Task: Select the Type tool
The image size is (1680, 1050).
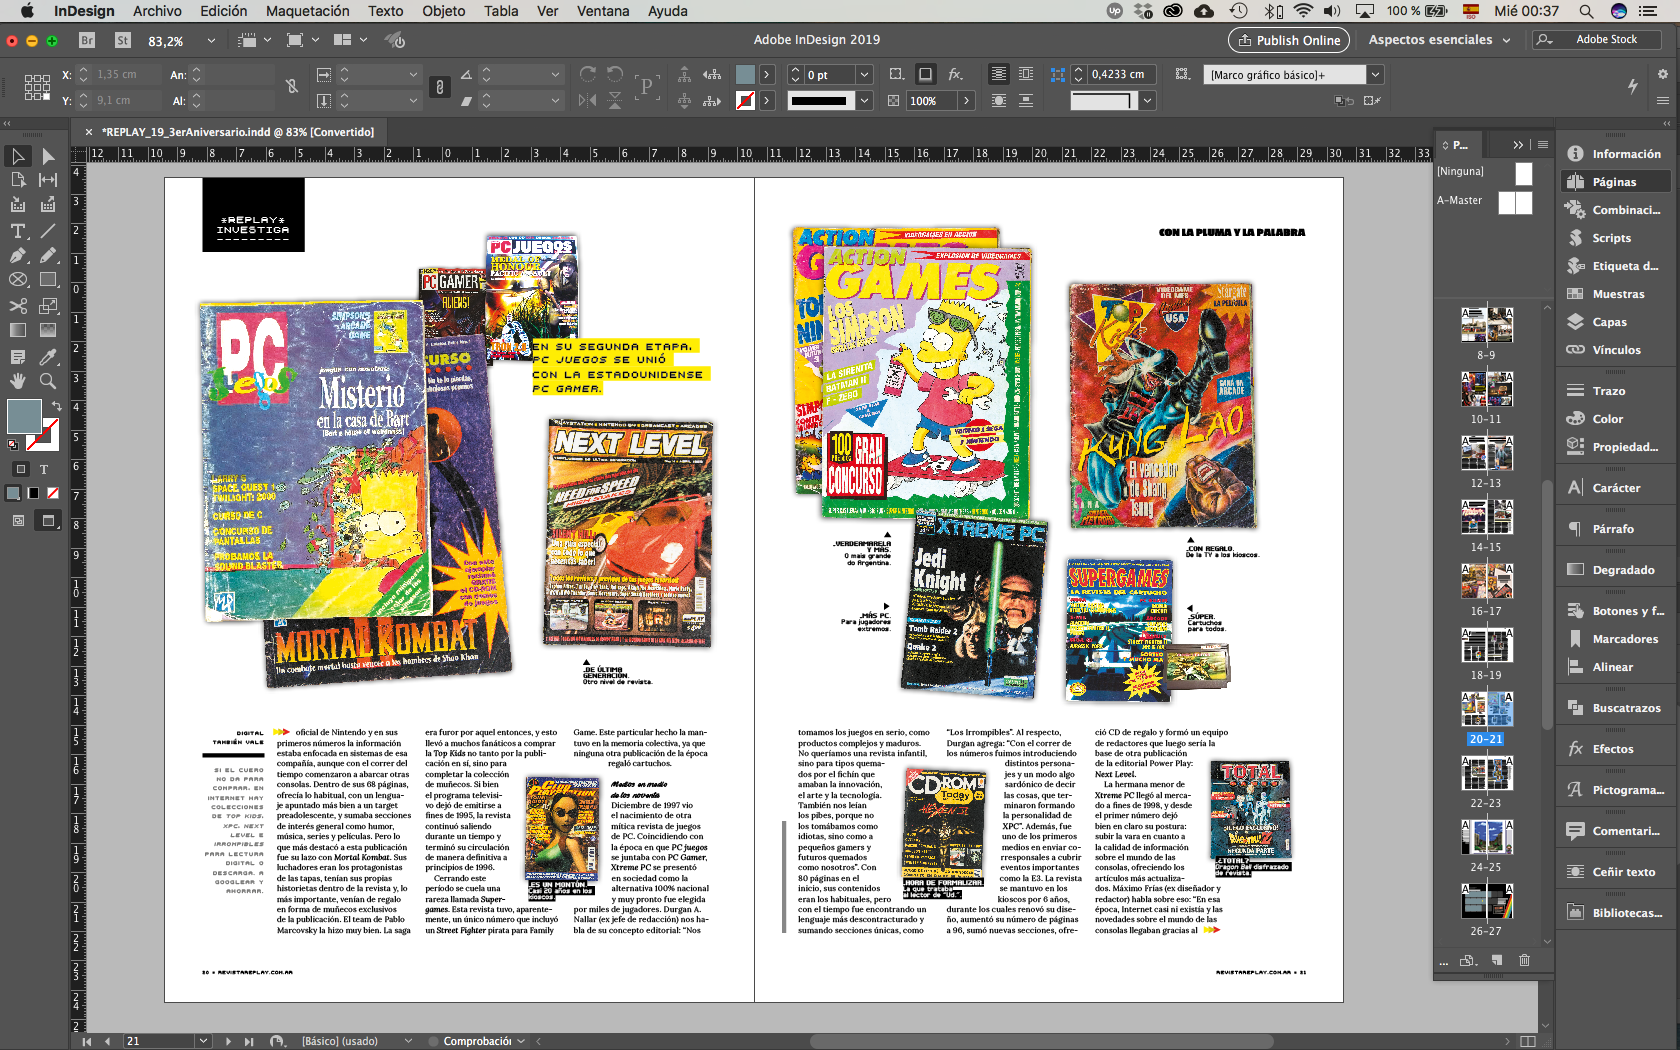Action: (18, 231)
